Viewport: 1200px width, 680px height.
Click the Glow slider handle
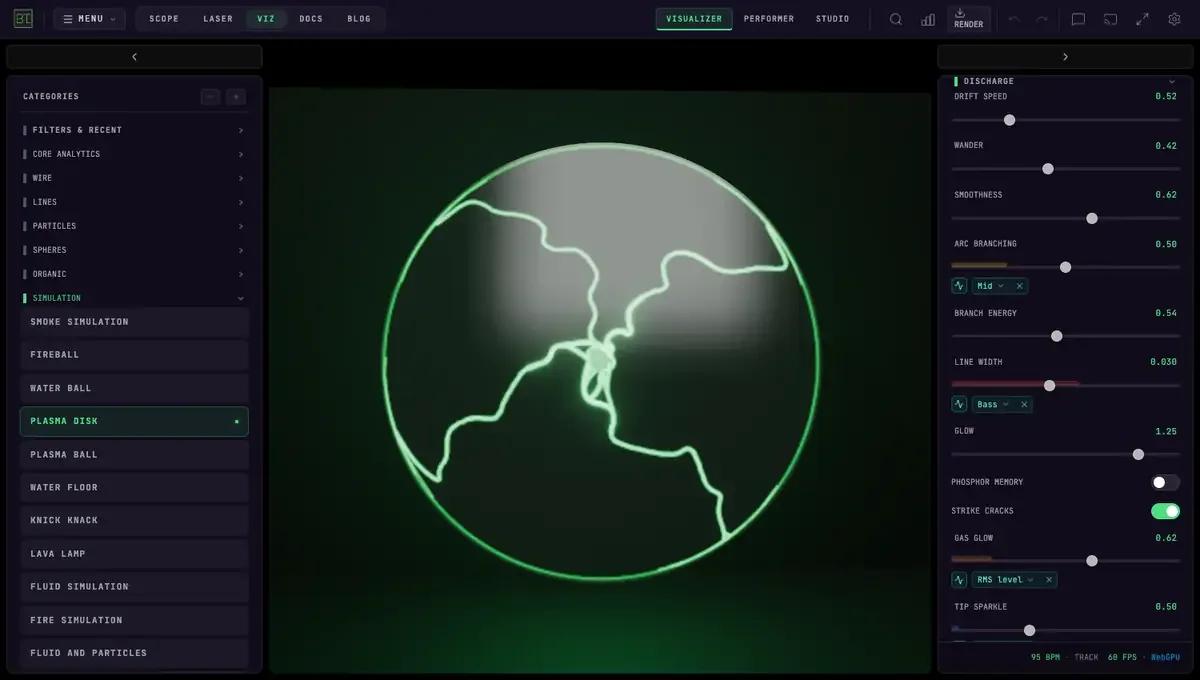coord(1138,454)
